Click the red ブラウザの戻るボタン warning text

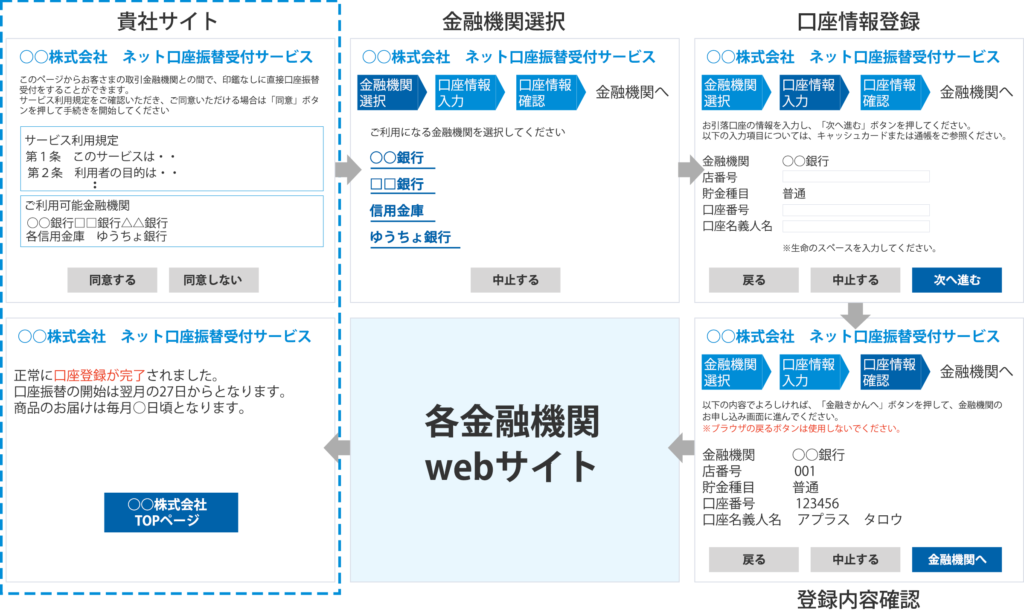[x=801, y=428]
